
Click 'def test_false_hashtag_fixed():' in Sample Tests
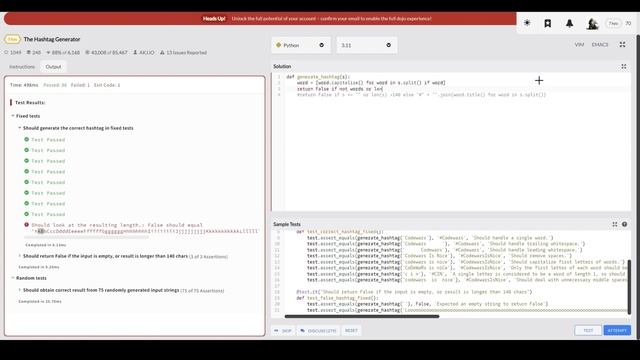click(x=338, y=298)
